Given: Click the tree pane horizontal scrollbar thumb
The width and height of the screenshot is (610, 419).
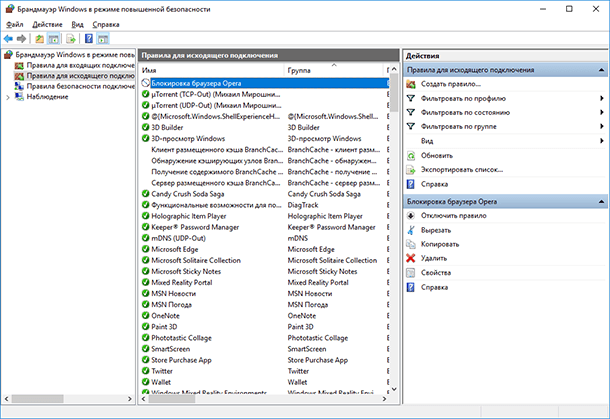Looking at the screenshot, I should (37, 399).
